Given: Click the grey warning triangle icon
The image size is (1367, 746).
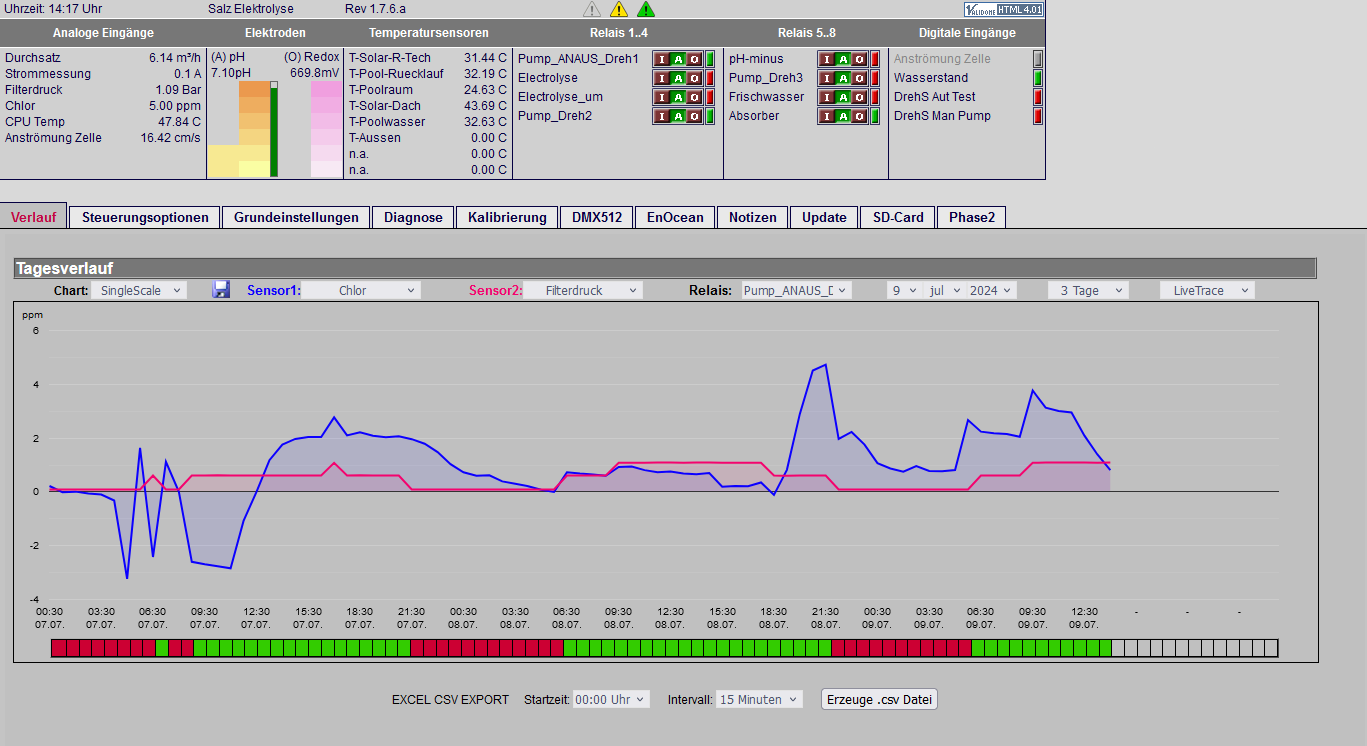Looking at the screenshot, I should [592, 9].
